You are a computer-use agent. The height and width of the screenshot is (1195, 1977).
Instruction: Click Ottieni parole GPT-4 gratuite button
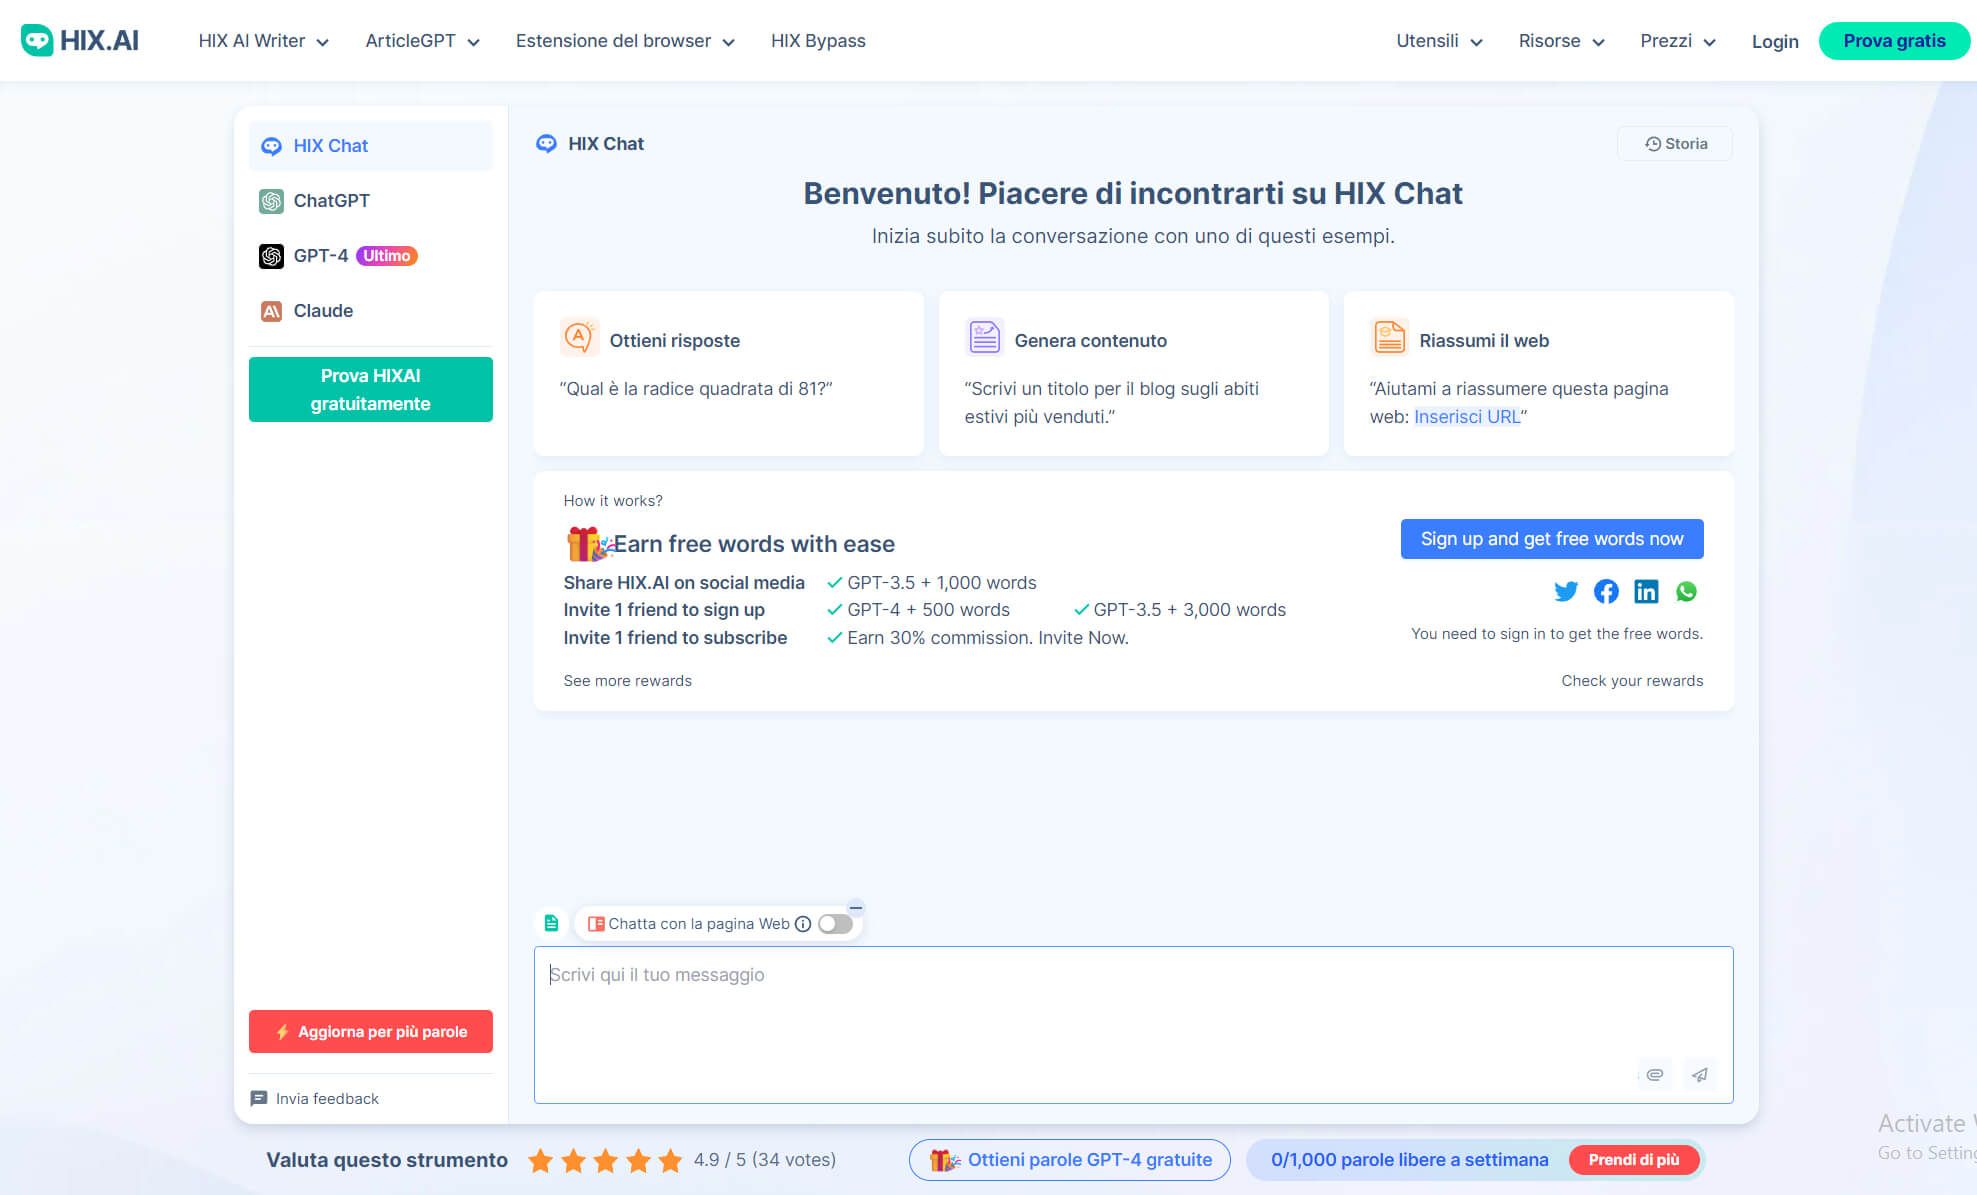[1070, 1160]
